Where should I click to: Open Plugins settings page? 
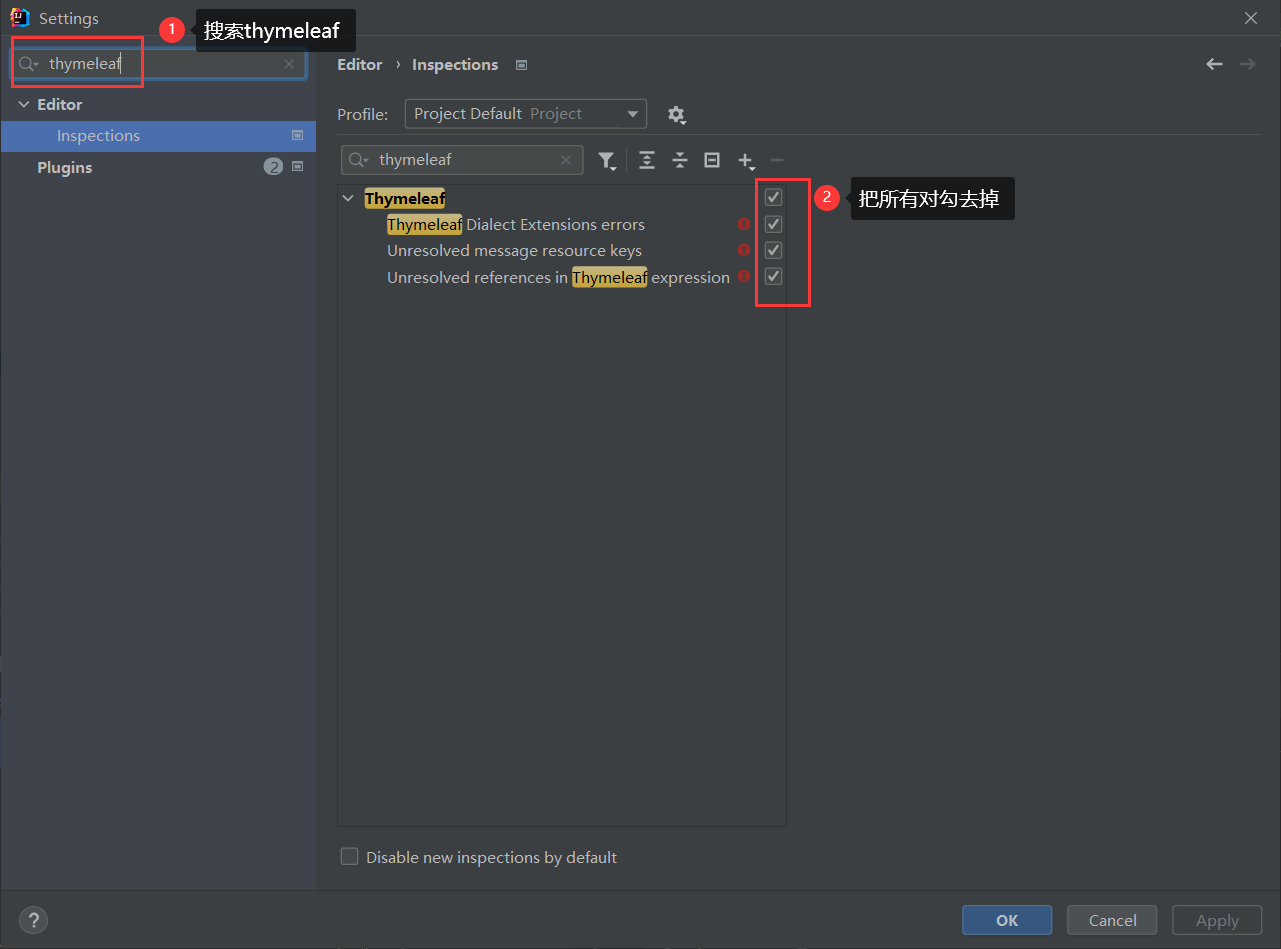click(158, 168)
